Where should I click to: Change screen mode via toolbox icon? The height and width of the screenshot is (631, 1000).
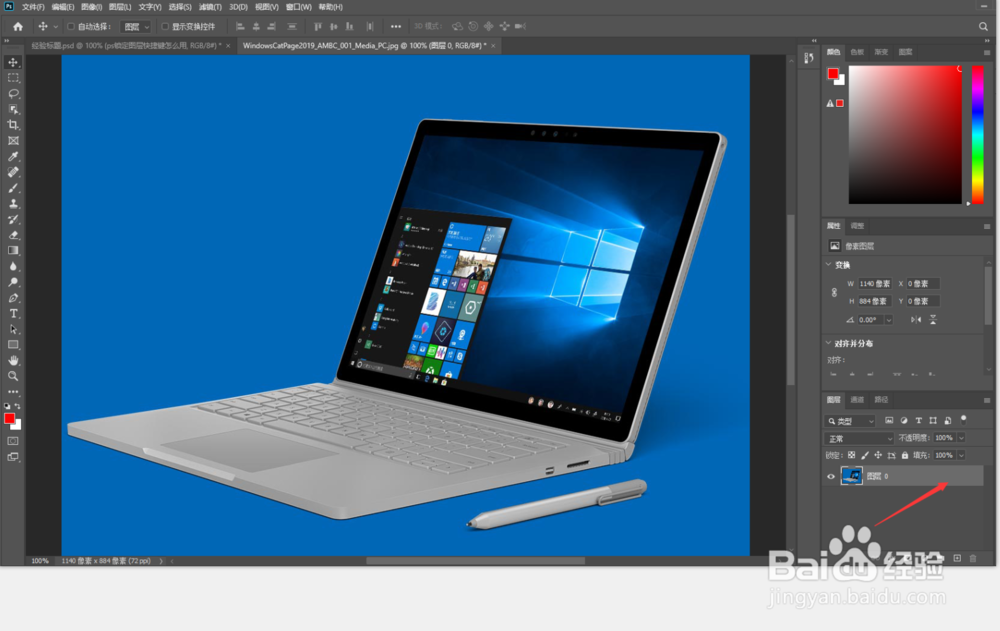pos(13,457)
